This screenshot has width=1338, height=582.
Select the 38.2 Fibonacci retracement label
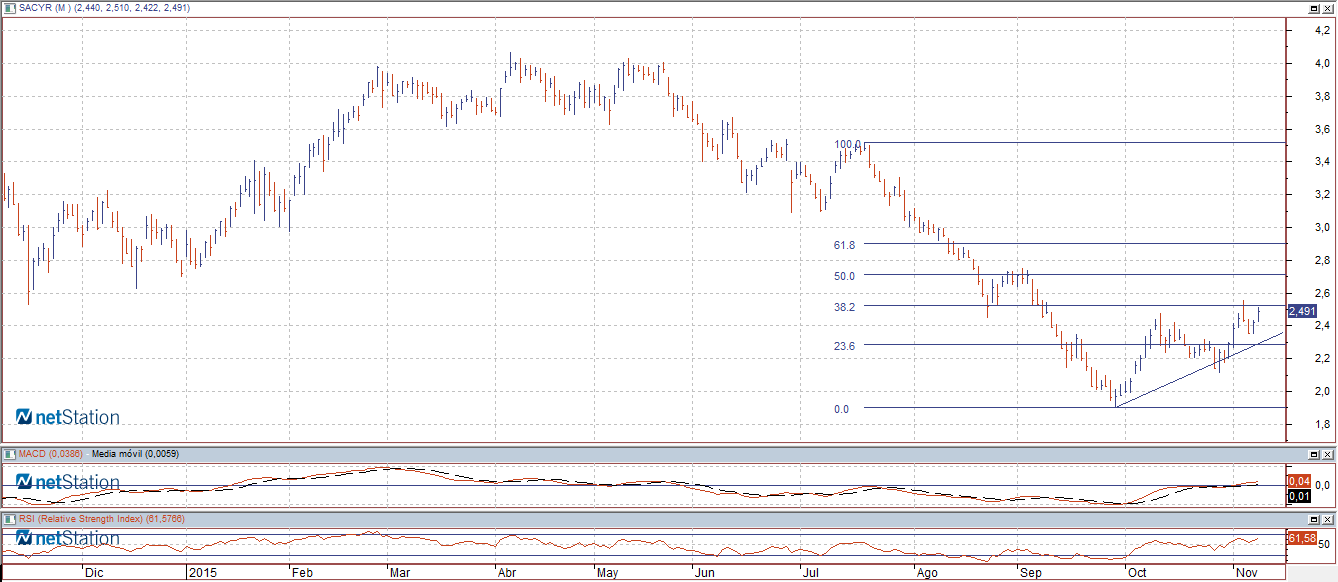point(844,307)
